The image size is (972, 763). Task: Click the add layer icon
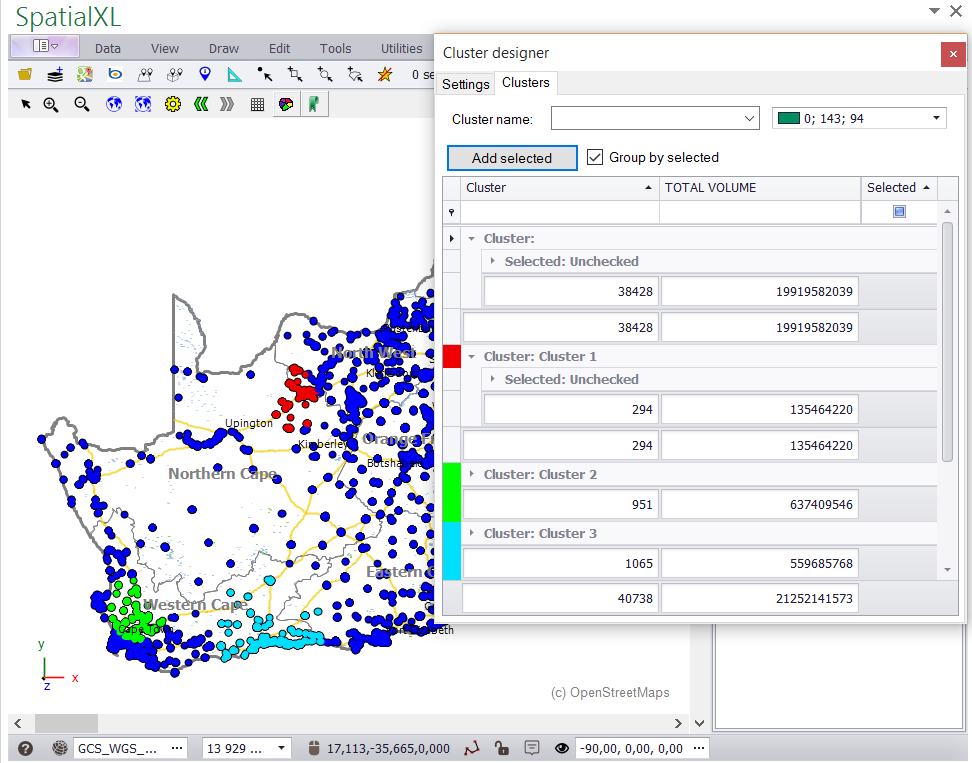coord(55,74)
